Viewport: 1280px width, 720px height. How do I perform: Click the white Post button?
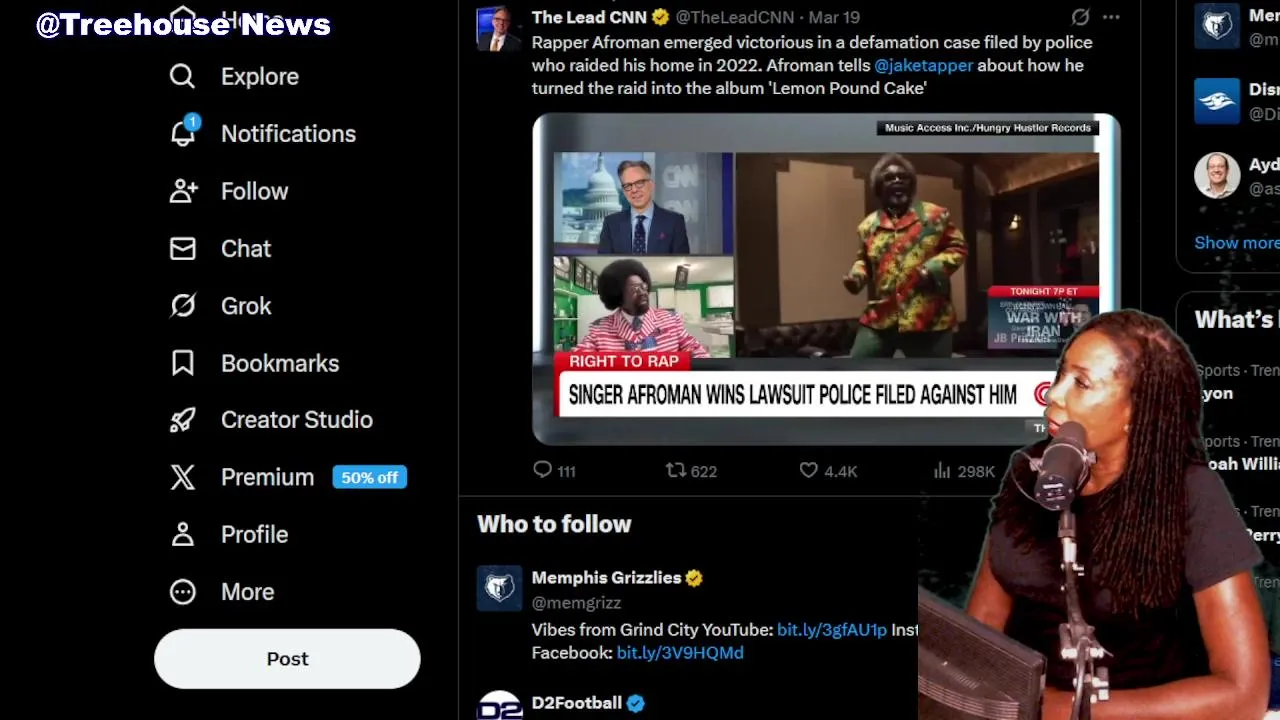[x=287, y=659]
